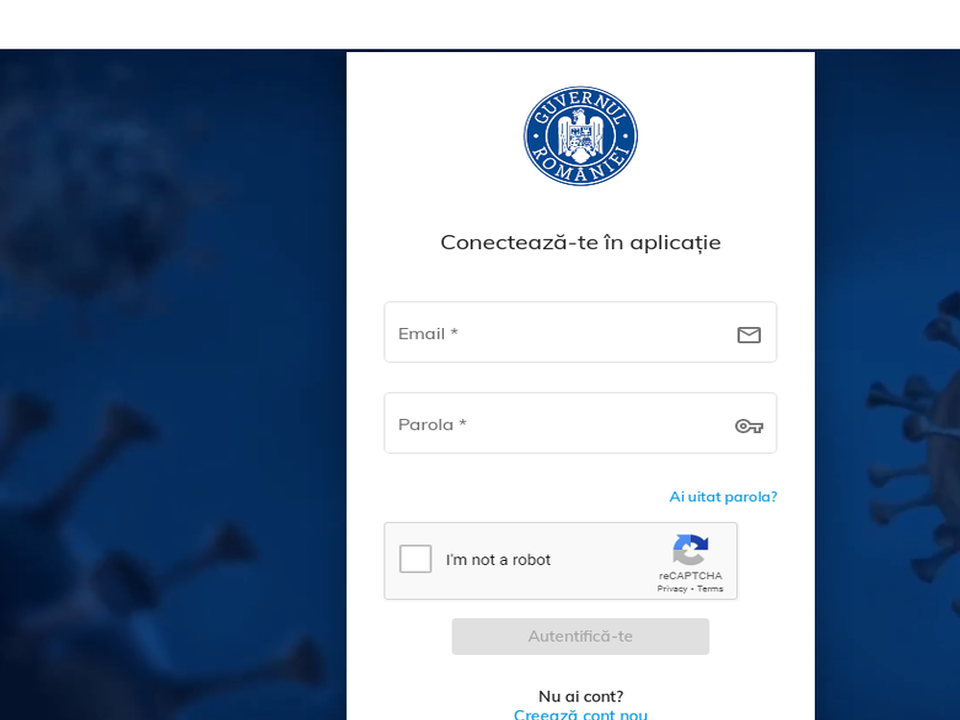This screenshot has width=960, height=720.
Task: Click the reCAPTCHA arrows logo
Action: 691,549
